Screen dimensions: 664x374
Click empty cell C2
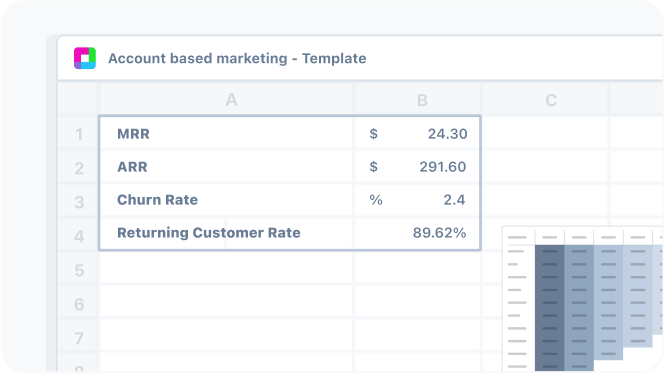(545, 166)
